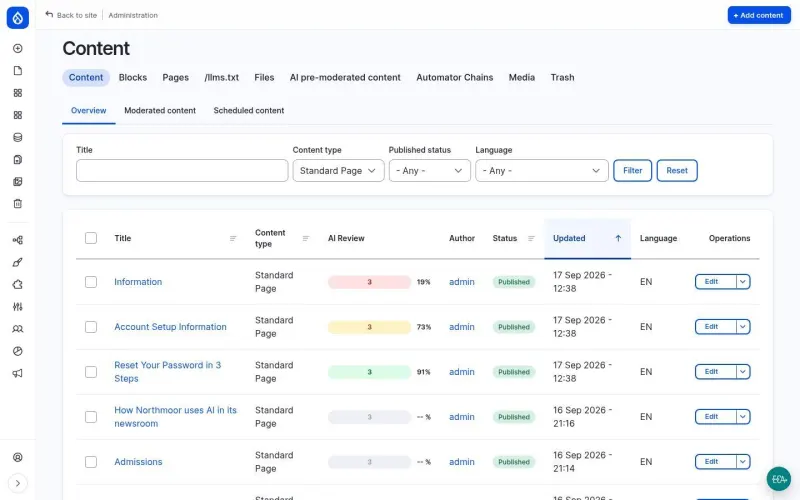
Task: Click the Back to site arrow icon
Action: tap(49, 15)
